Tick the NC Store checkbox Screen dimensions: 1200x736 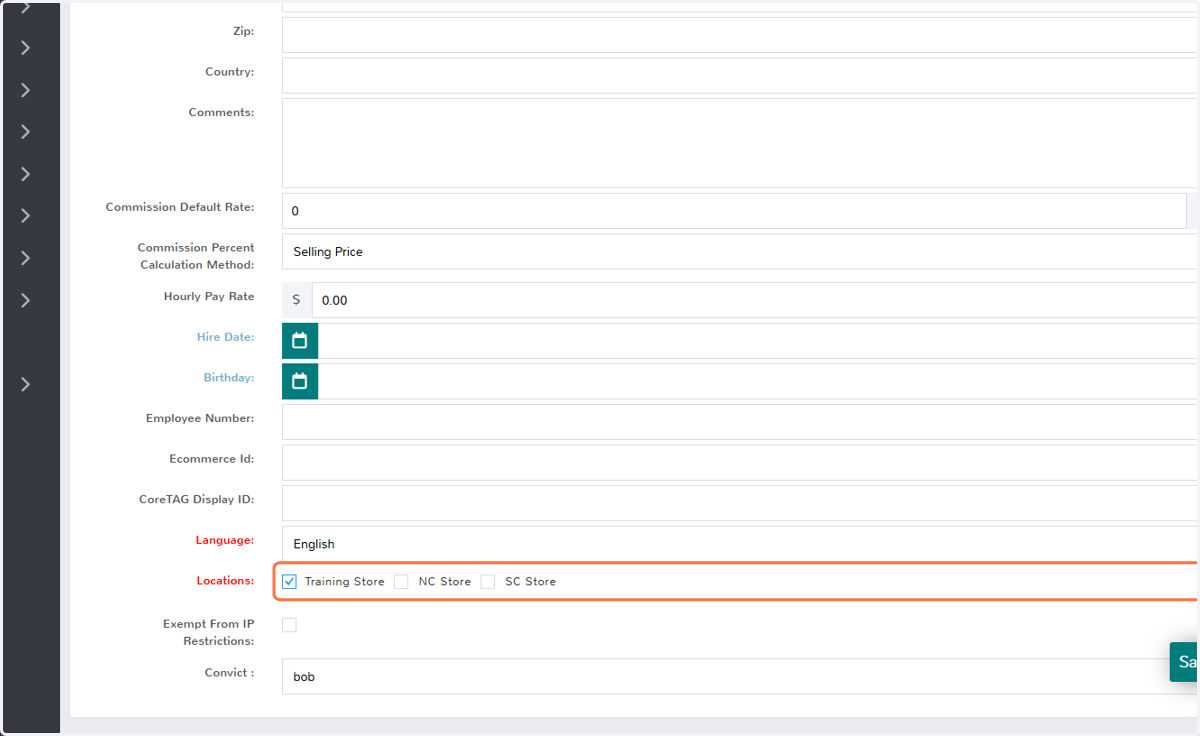pos(401,582)
